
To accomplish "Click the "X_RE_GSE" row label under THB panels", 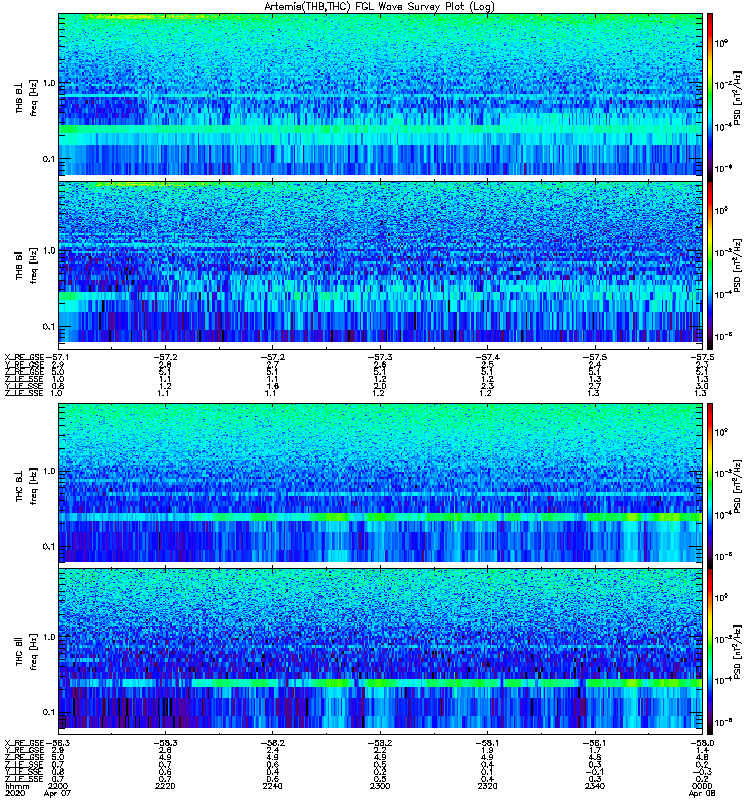I will tap(24, 357).
